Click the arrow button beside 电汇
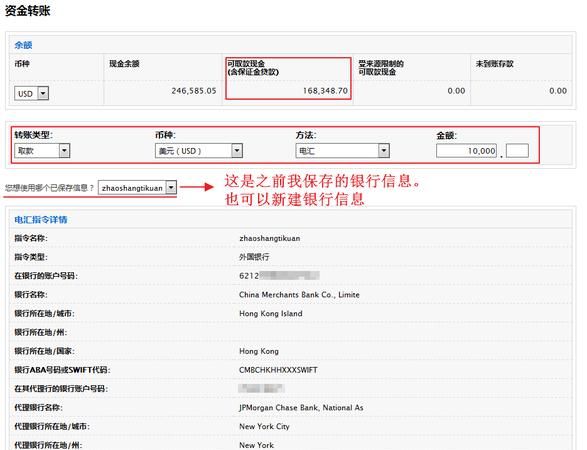This screenshot has height=450, width=587. pyautogui.click(x=384, y=151)
